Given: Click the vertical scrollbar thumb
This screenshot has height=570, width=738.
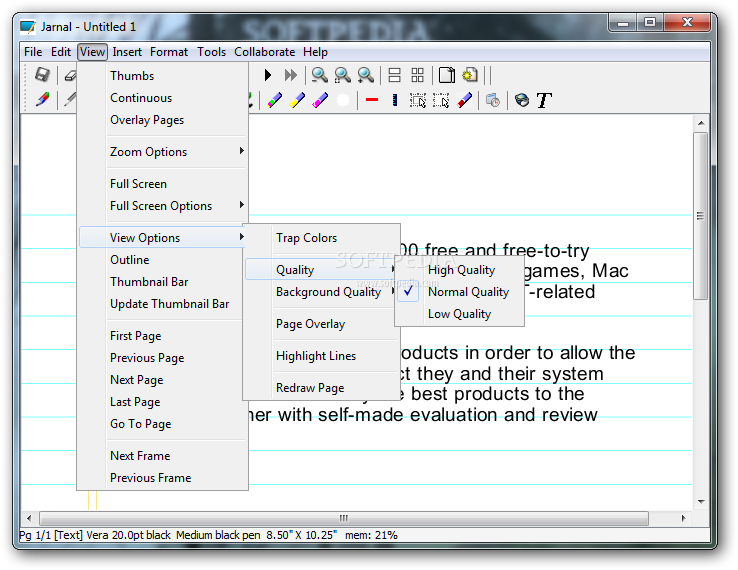Looking at the screenshot, I should point(700,216).
